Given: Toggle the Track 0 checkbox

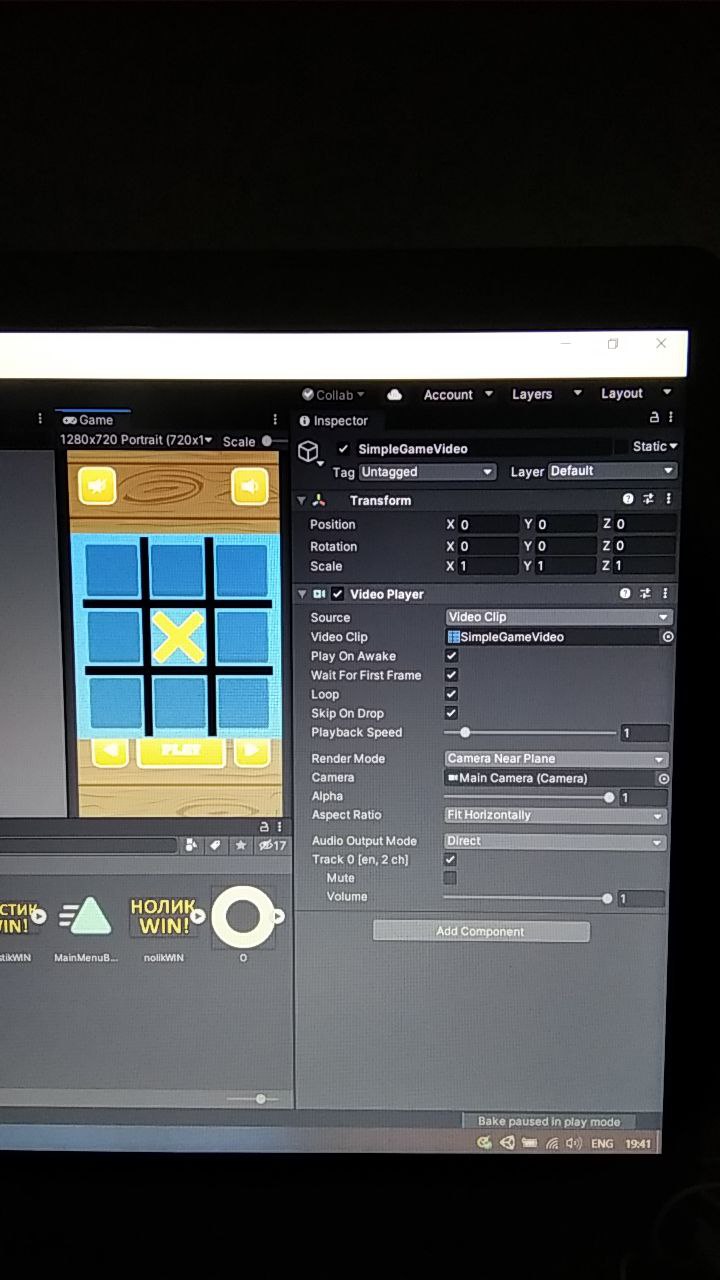Looking at the screenshot, I should [x=450, y=859].
